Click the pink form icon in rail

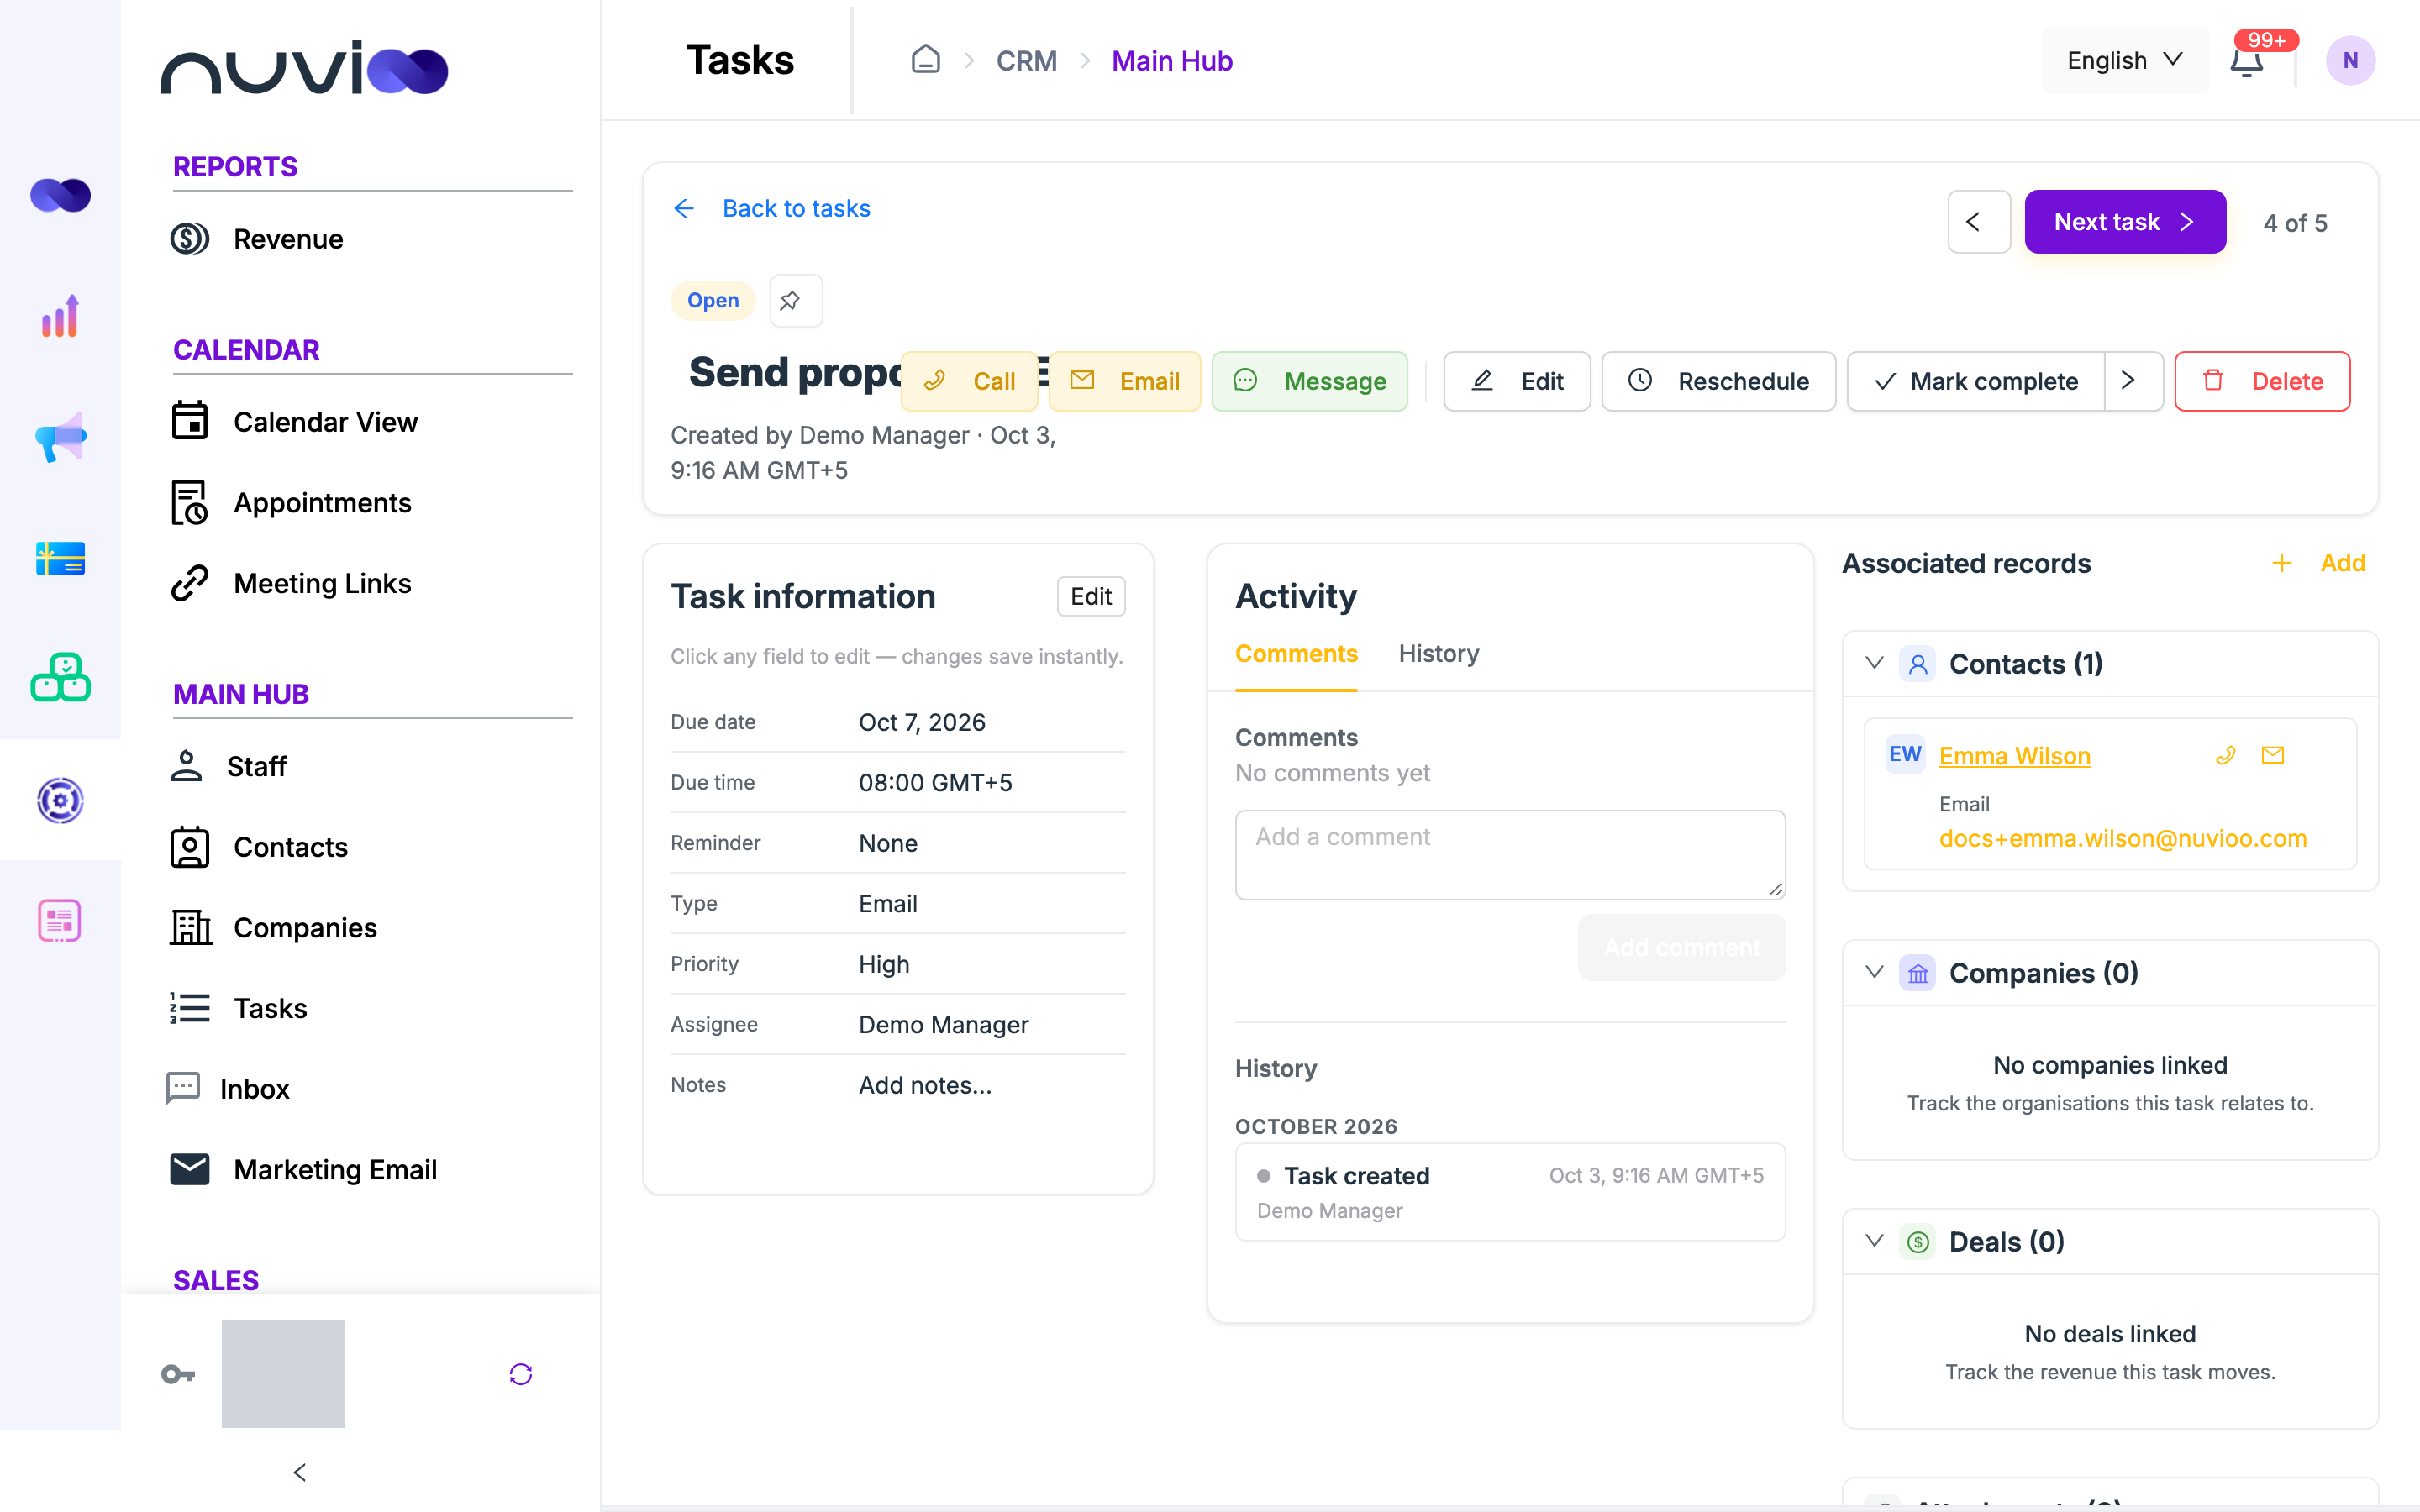(x=60, y=920)
